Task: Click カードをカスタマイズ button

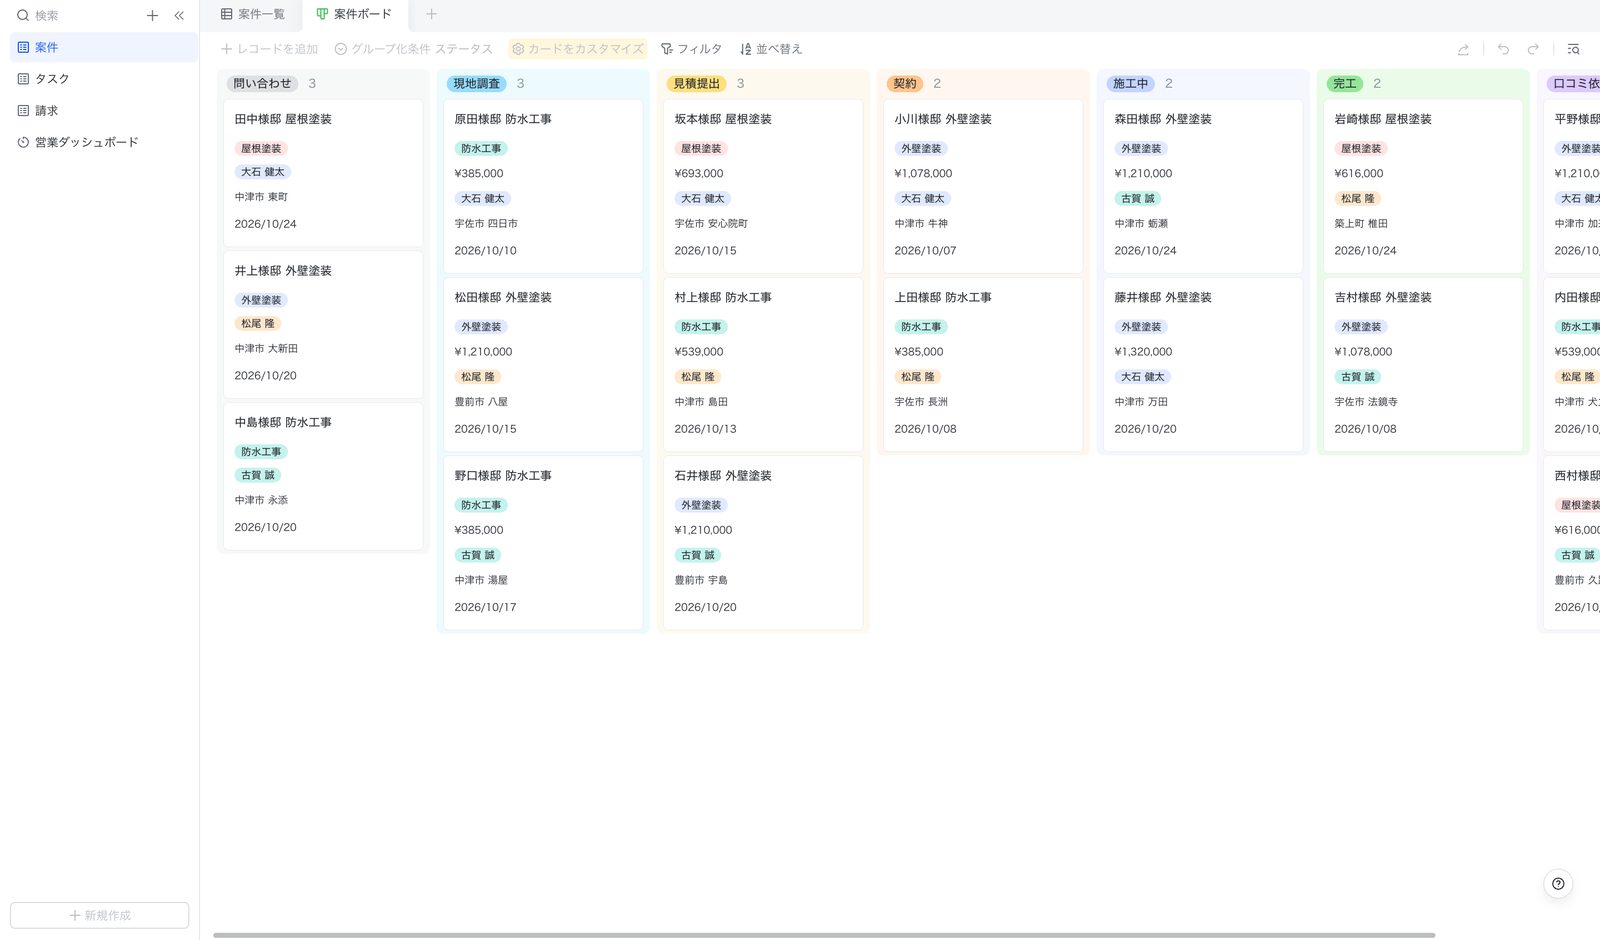Action: click(x=578, y=49)
